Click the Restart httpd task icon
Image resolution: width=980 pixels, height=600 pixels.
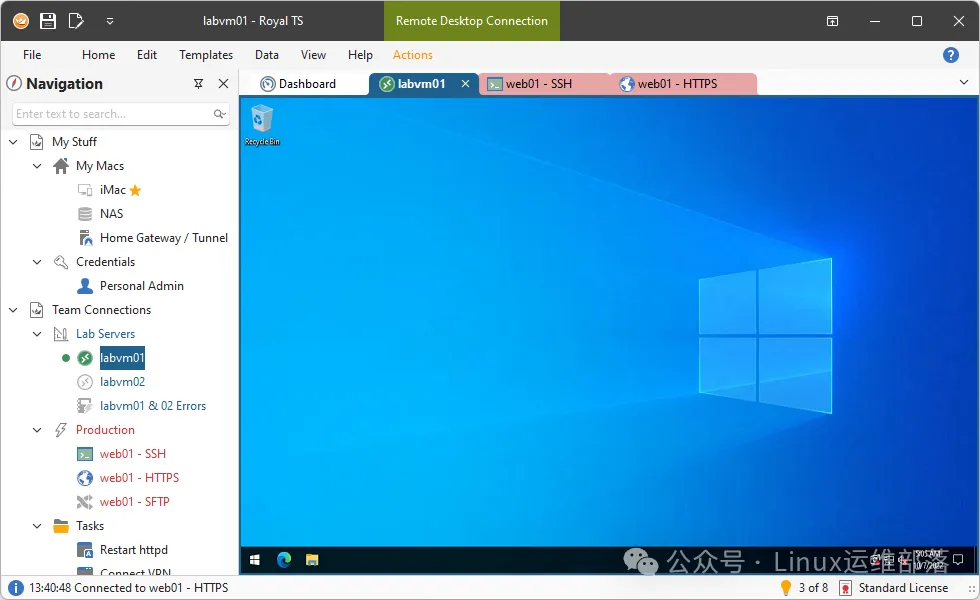click(86, 550)
